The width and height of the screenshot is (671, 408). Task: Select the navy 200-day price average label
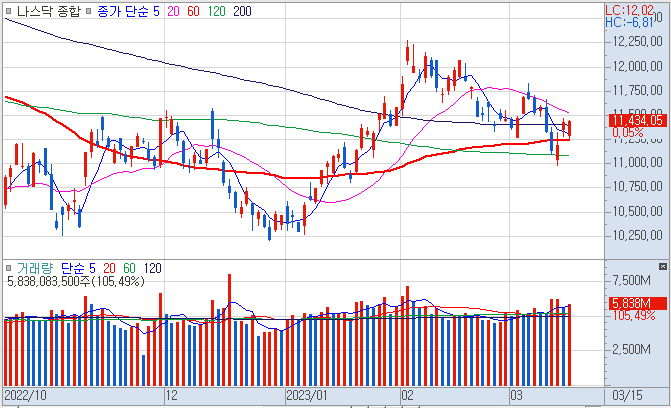pos(242,11)
